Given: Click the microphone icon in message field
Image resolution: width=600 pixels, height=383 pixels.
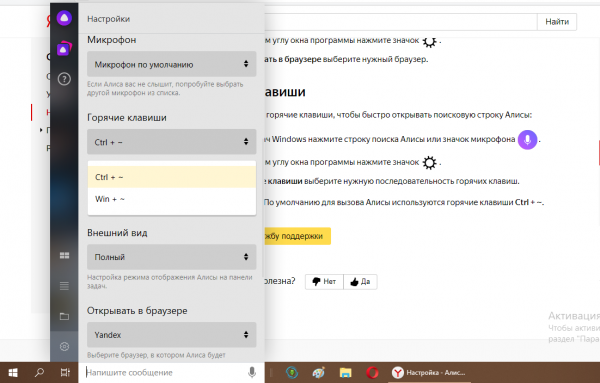Looking at the screenshot, I should click(252, 372).
